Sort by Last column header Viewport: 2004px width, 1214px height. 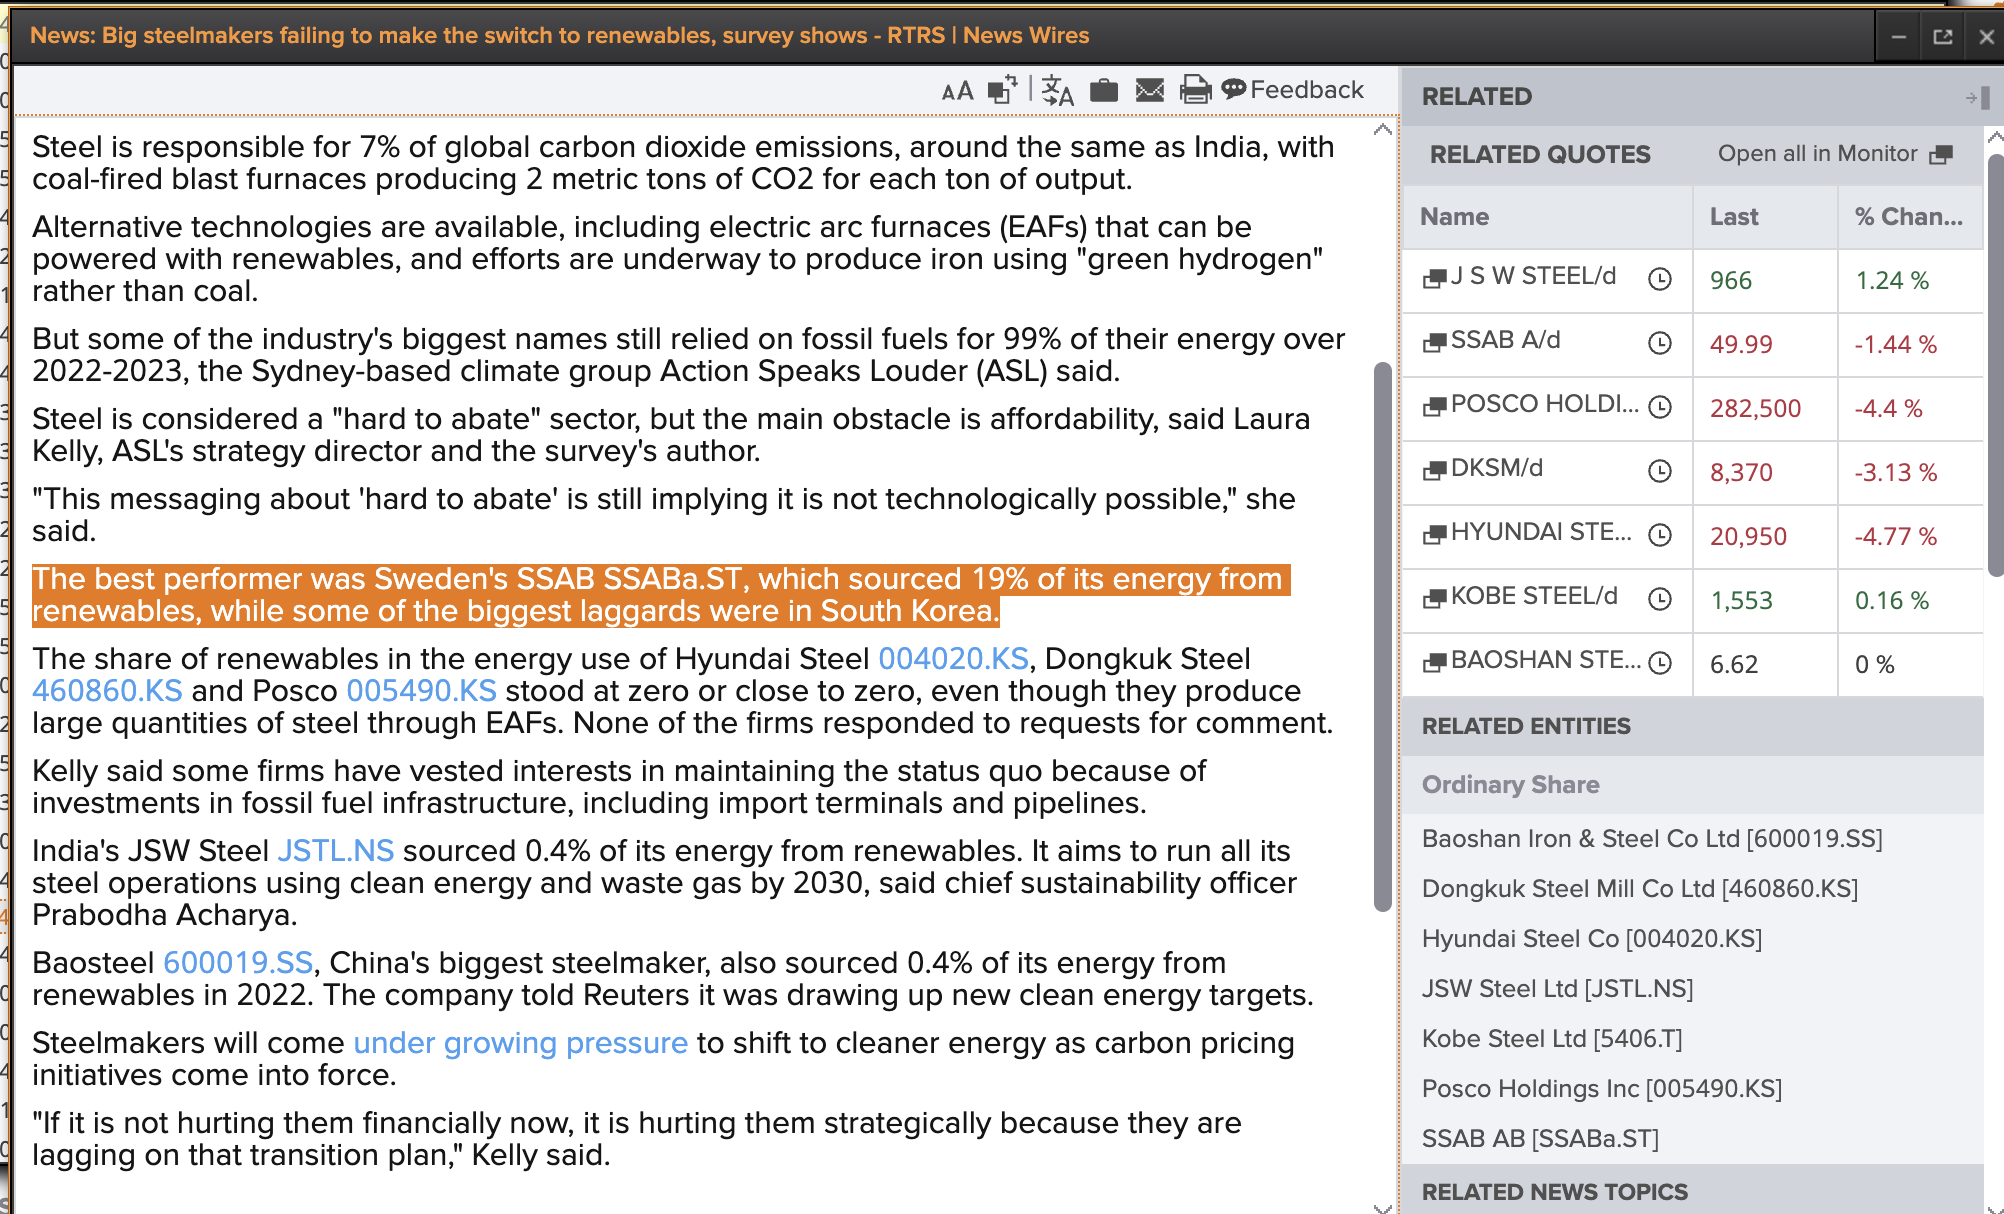point(1765,217)
